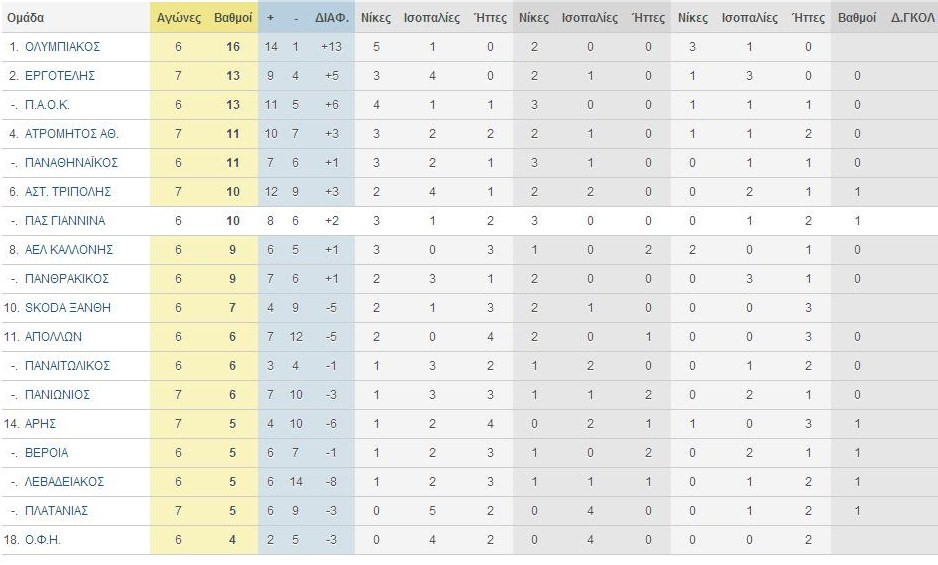Screen dimensions: 938x565
Task: Click the ΠΑΝΑΘΗΝΑΪΚΟΣ team name
Action: [71, 163]
